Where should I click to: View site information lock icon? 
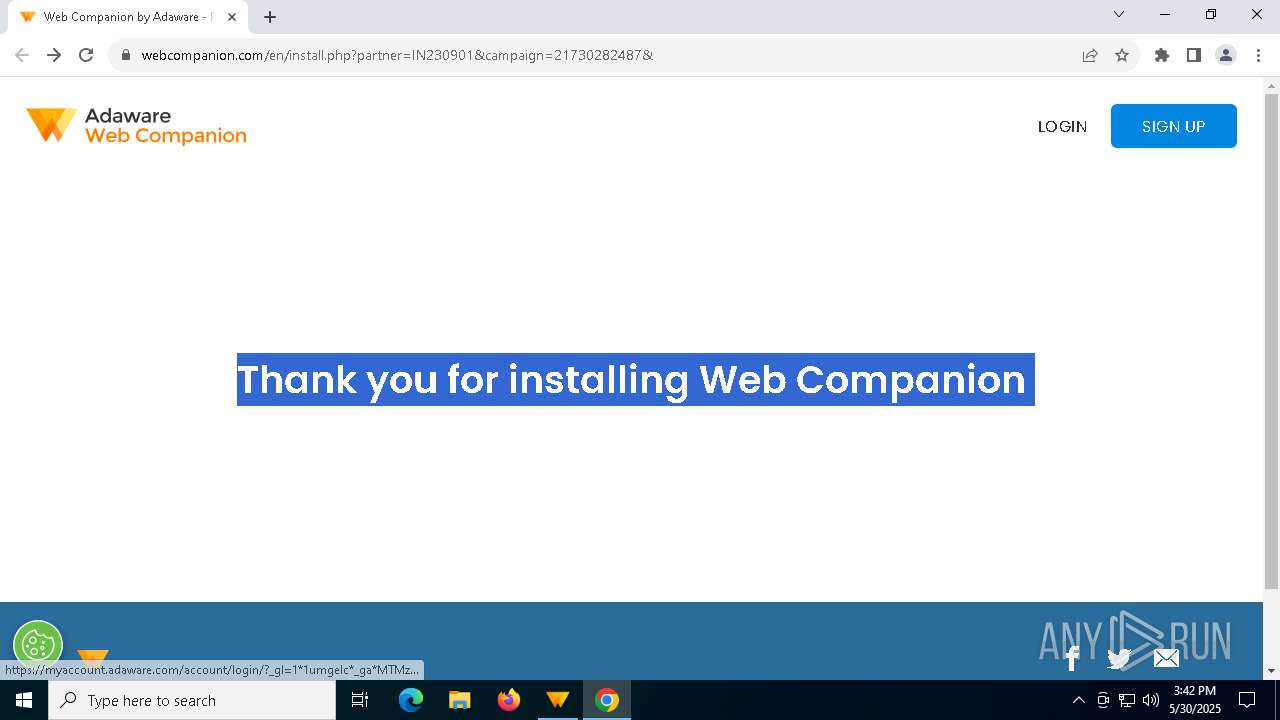(125, 55)
